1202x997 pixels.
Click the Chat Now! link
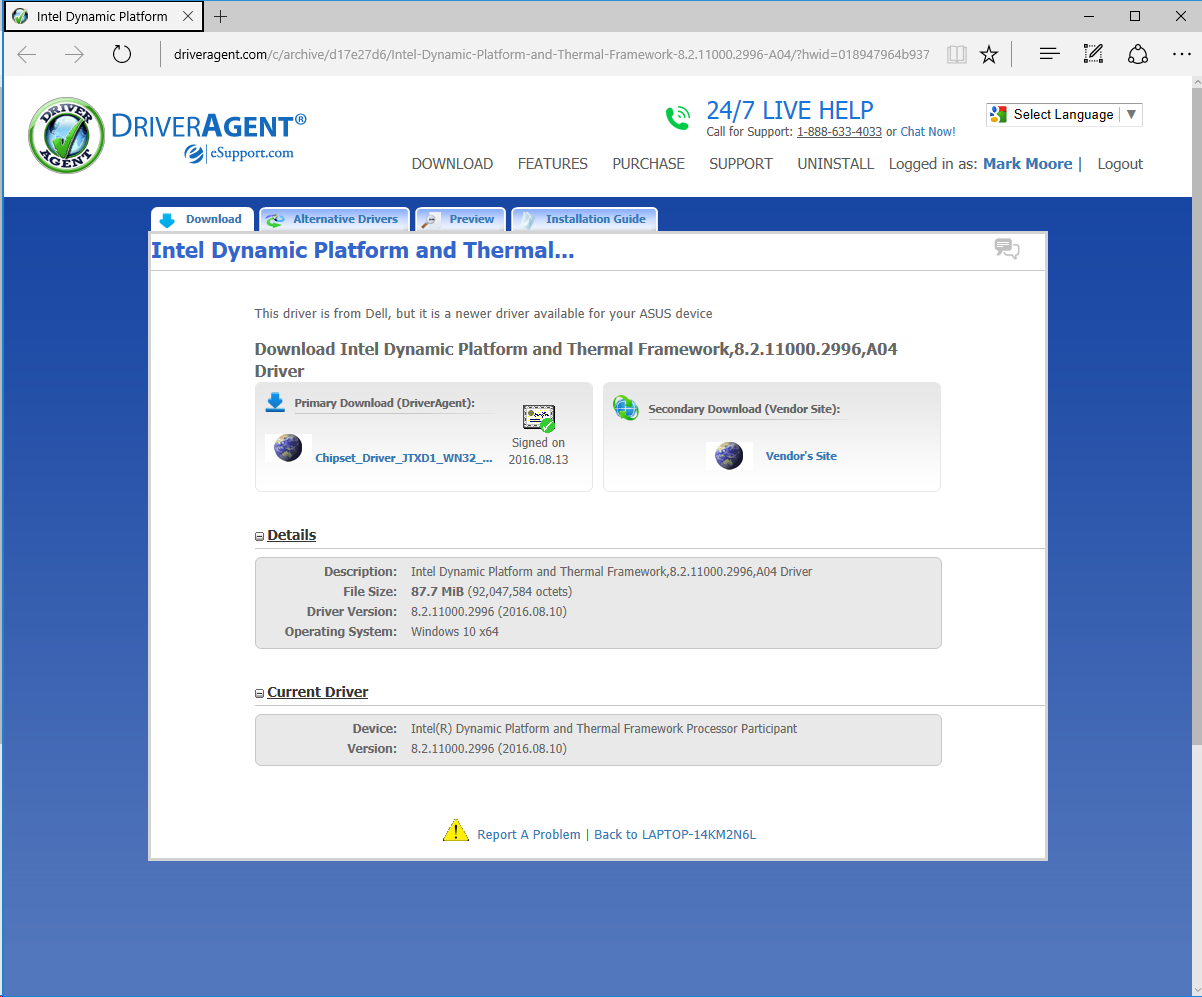click(928, 132)
